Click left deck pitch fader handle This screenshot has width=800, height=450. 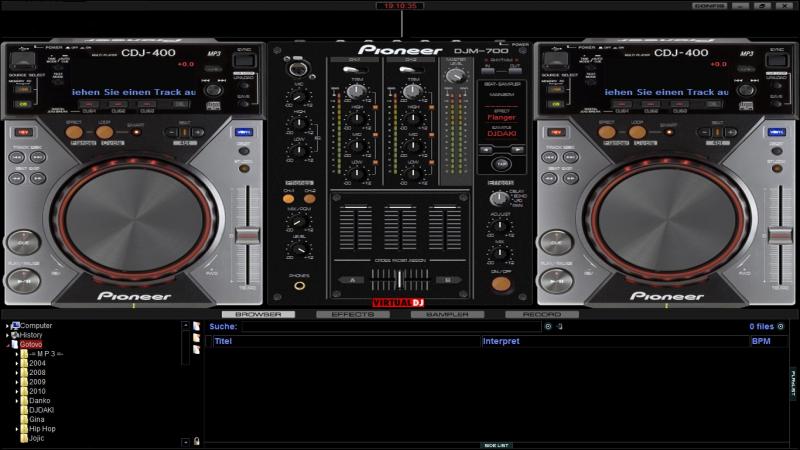click(x=247, y=235)
